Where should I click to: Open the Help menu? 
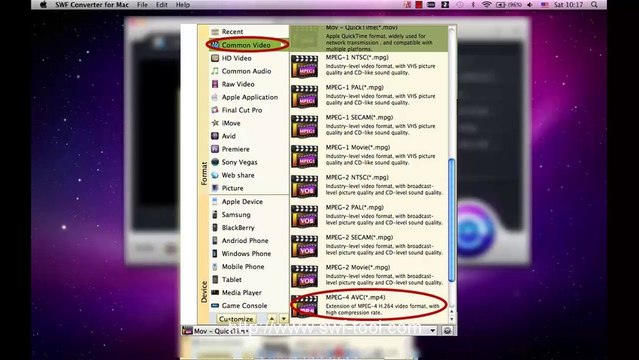(x=183, y=5)
